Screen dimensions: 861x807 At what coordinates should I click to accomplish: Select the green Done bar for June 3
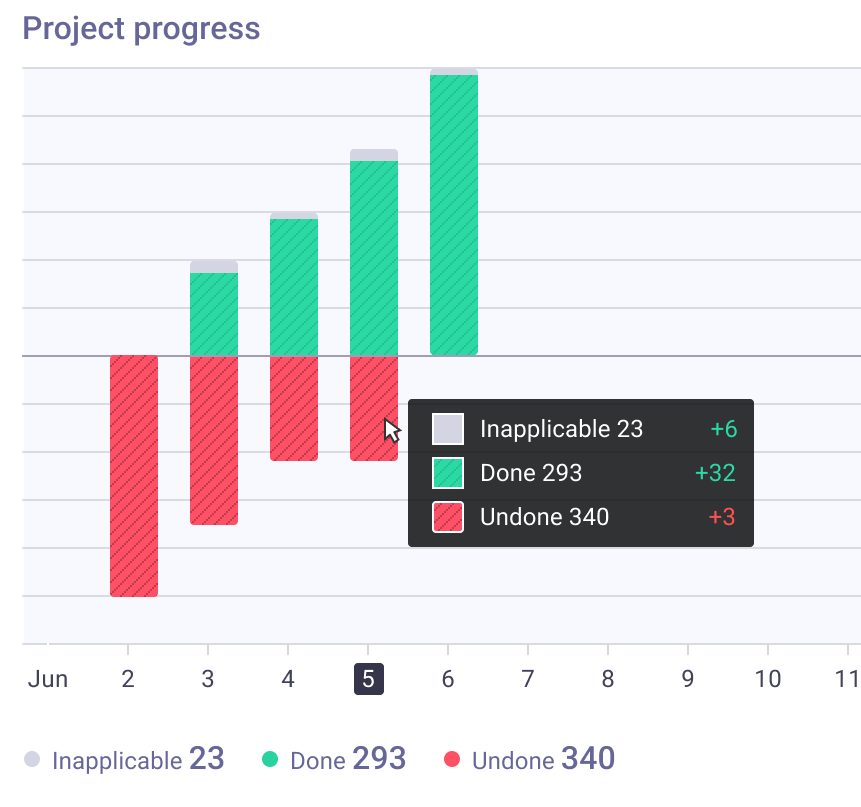point(214,314)
